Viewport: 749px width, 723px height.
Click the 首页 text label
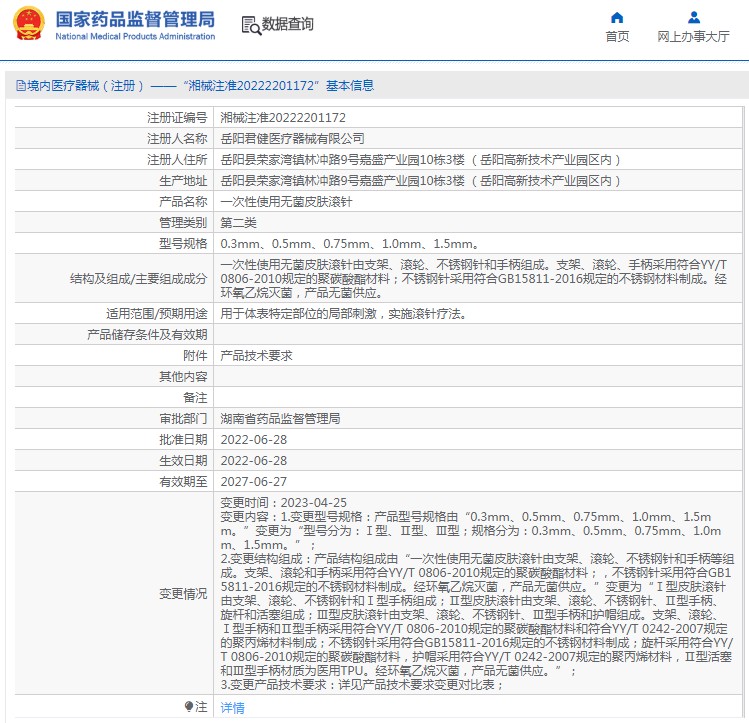(x=617, y=37)
